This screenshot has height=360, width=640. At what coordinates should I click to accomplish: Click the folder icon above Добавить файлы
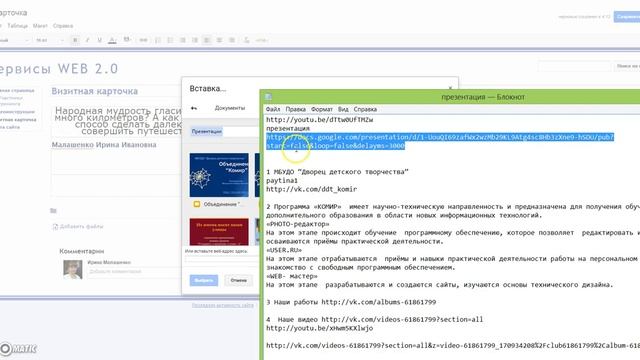click(x=53, y=211)
